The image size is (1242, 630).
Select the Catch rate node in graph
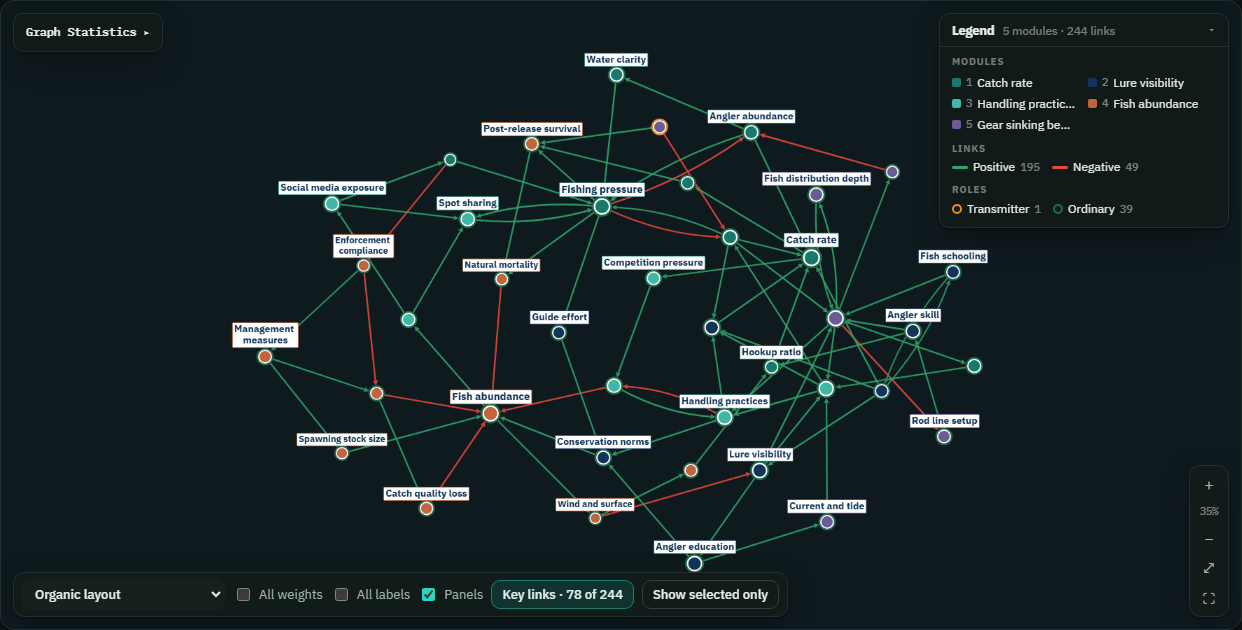click(812, 258)
